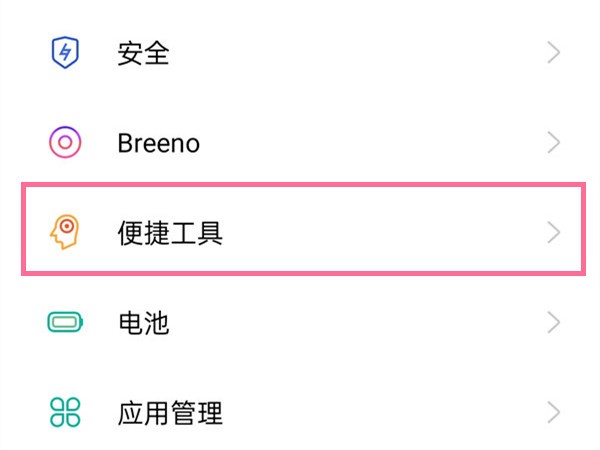Select the Breeno text label

coord(158,143)
